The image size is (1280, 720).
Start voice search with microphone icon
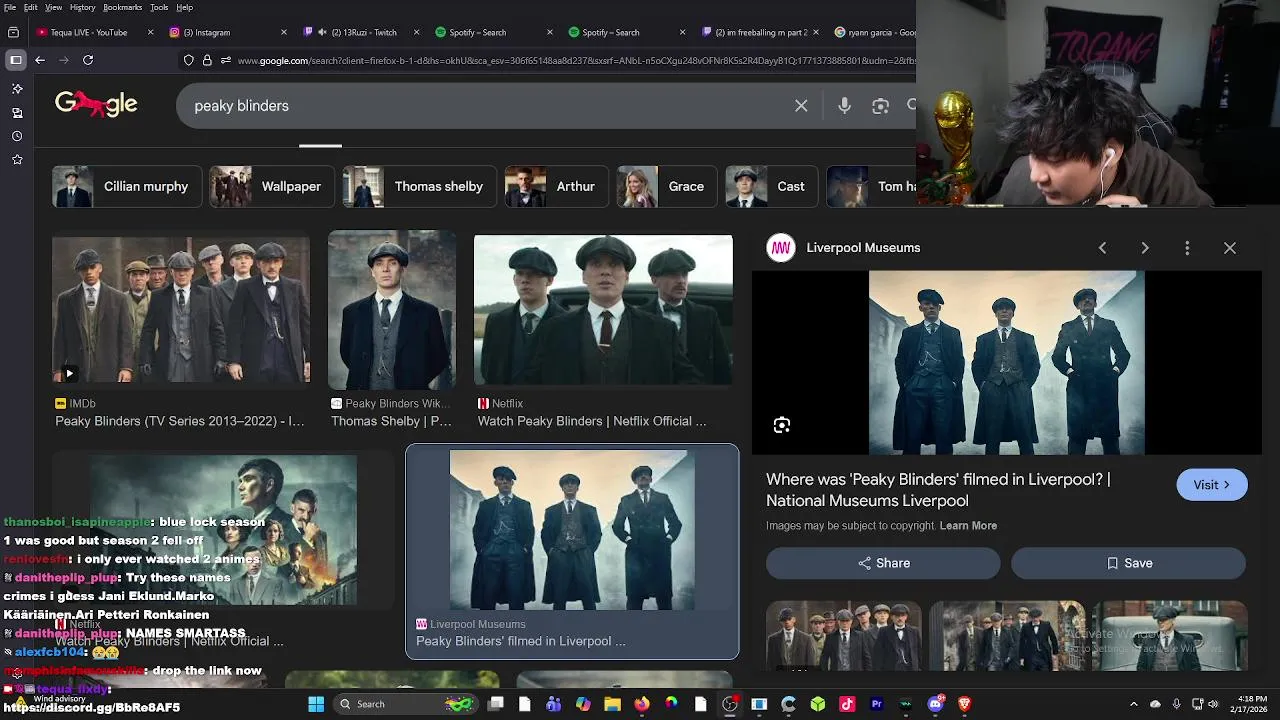(844, 105)
